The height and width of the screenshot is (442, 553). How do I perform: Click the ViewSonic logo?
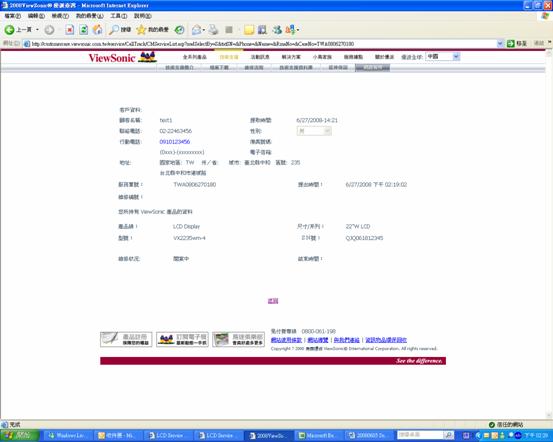[x=122, y=57]
